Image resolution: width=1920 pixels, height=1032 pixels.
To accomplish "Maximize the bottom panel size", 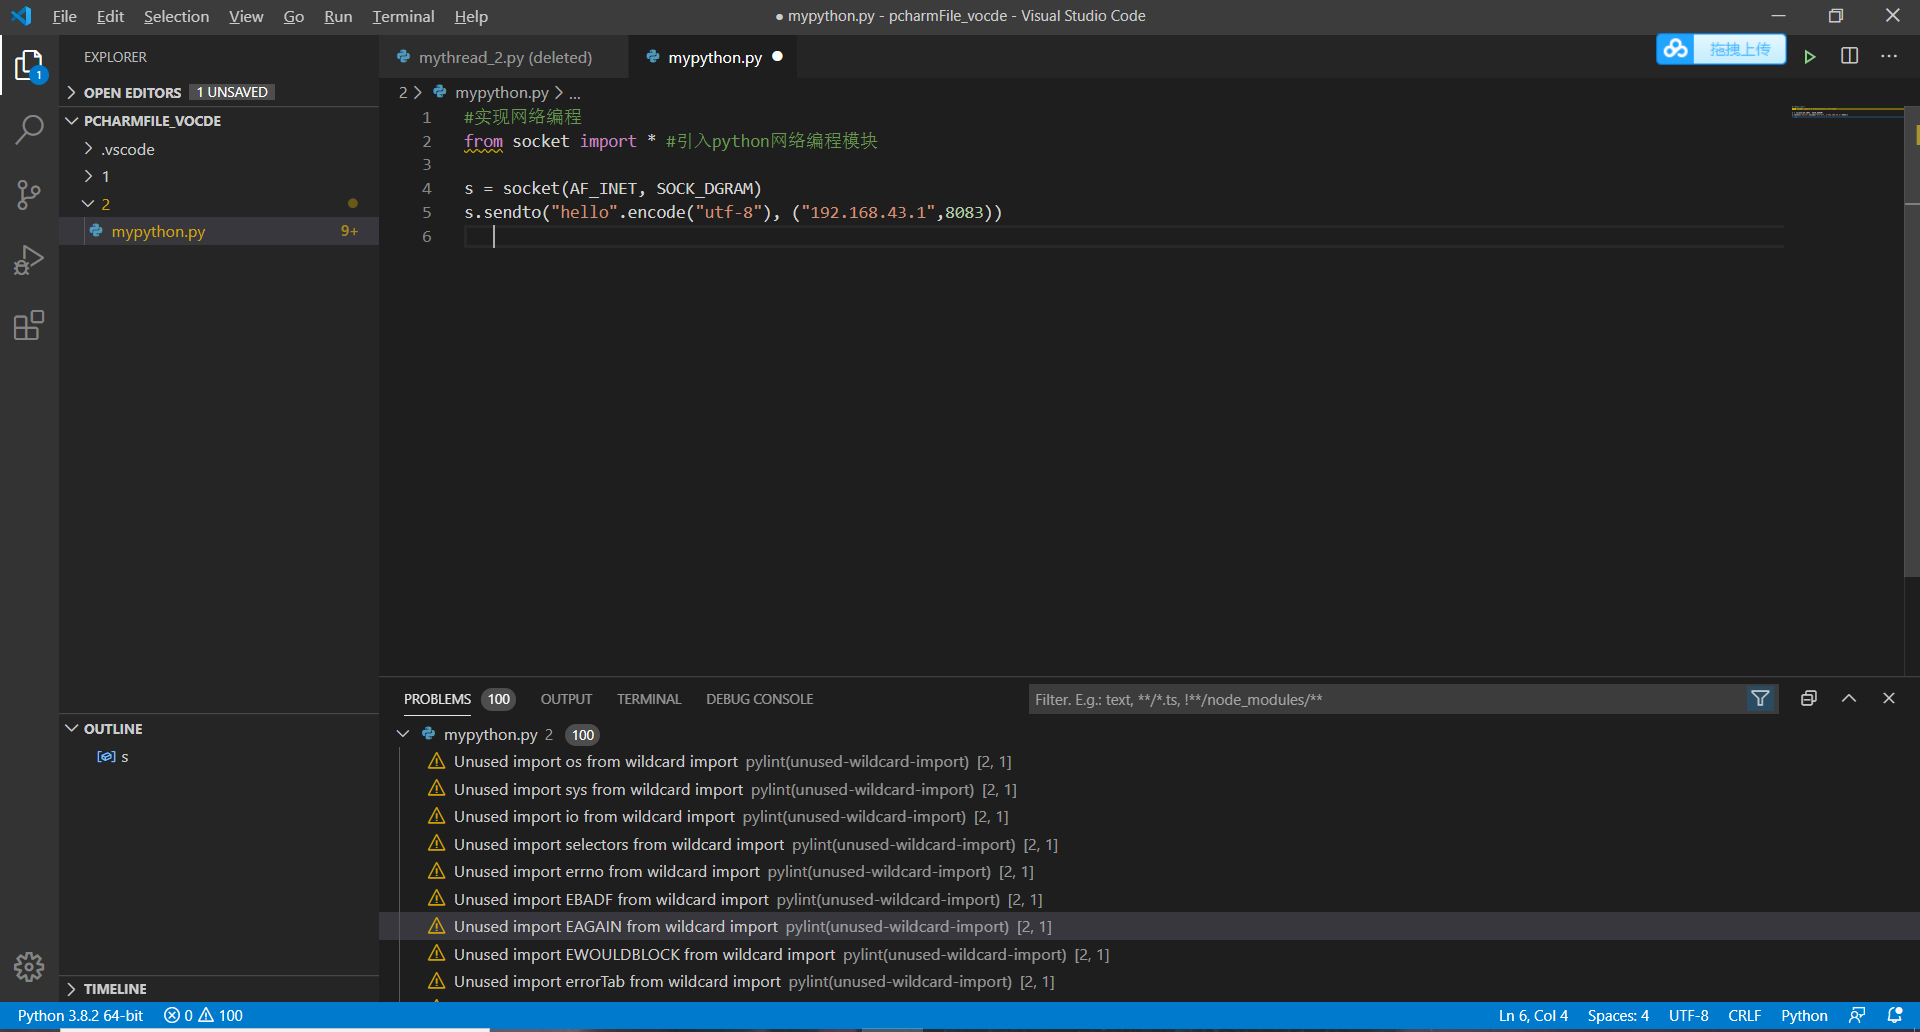I will 1849,699.
